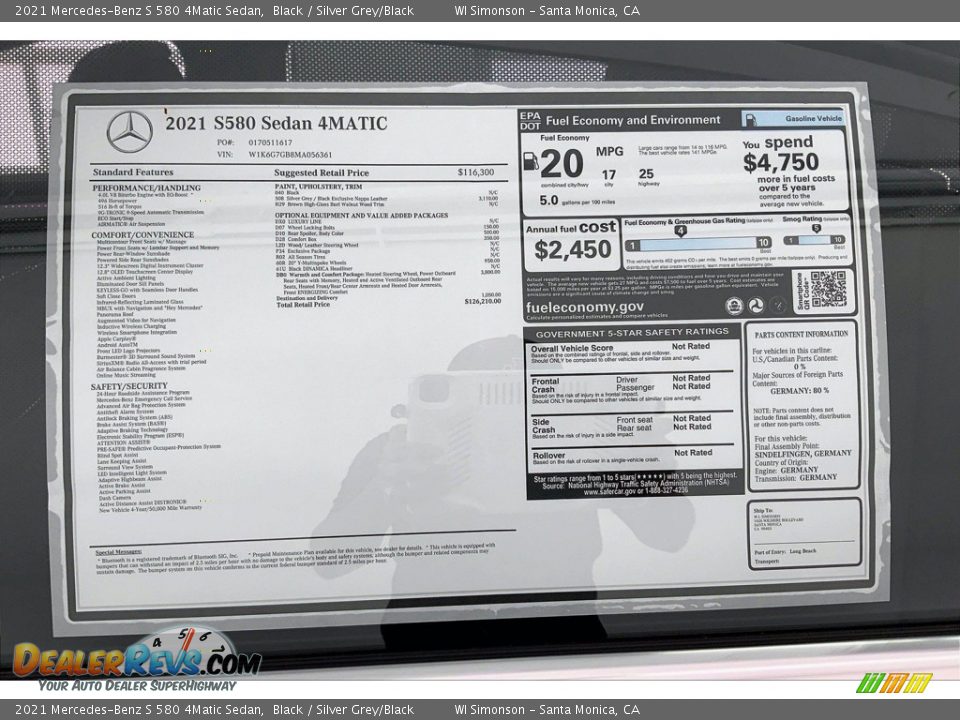Click the gas pump icon in Gasoline Vehicle banner
This screenshot has width=960, height=720.
coord(750,119)
